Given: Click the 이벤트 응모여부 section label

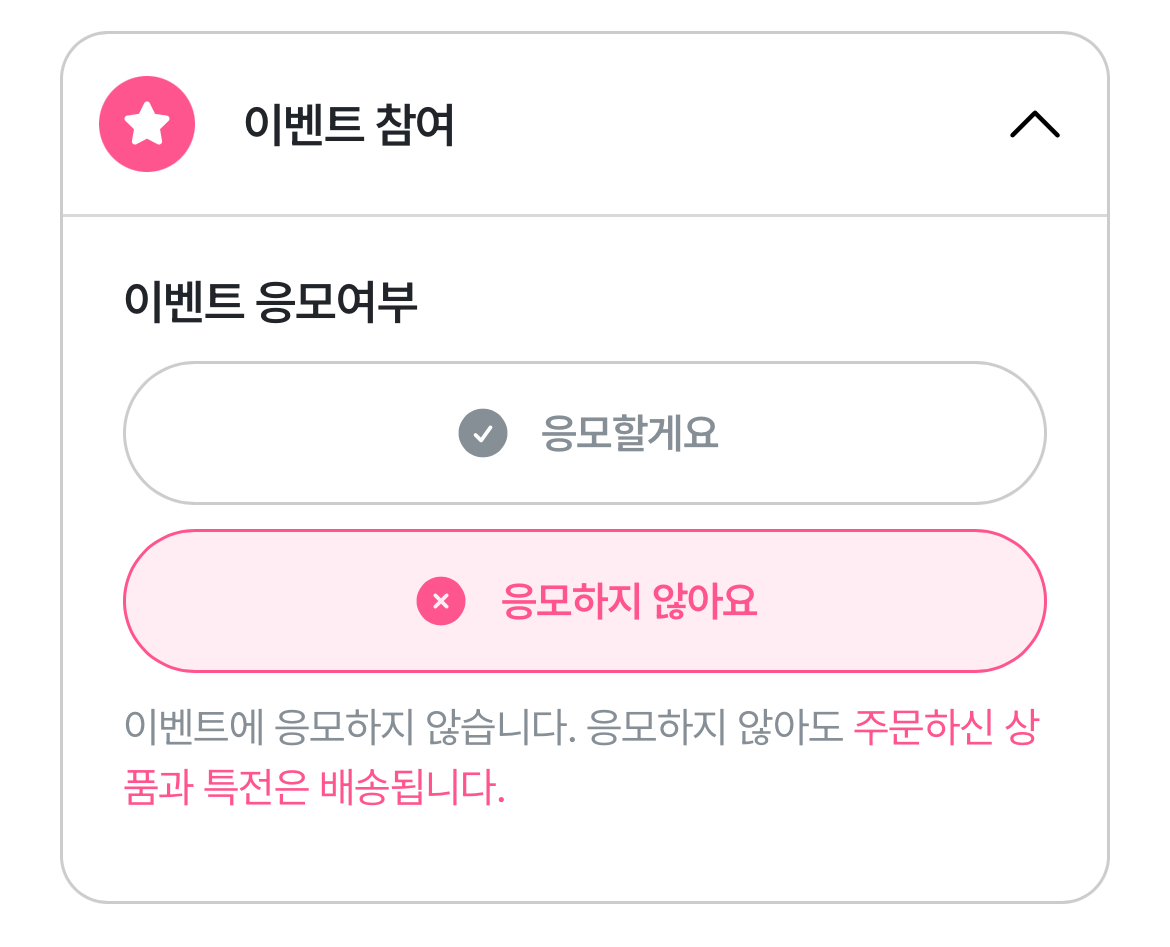Looking at the screenshot, I should pos(270,301).
